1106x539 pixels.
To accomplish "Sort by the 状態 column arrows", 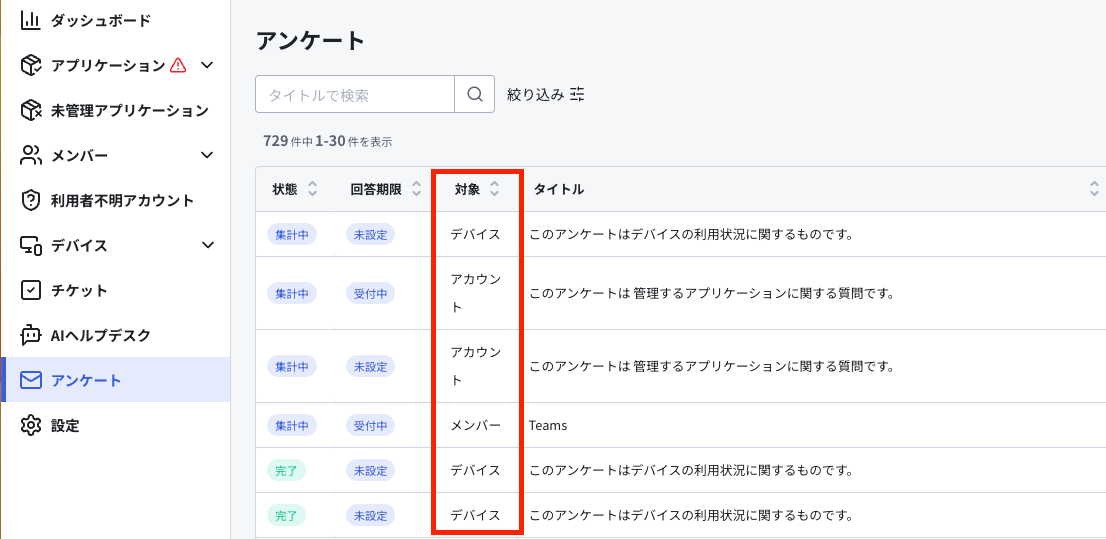I will [312, 189].
